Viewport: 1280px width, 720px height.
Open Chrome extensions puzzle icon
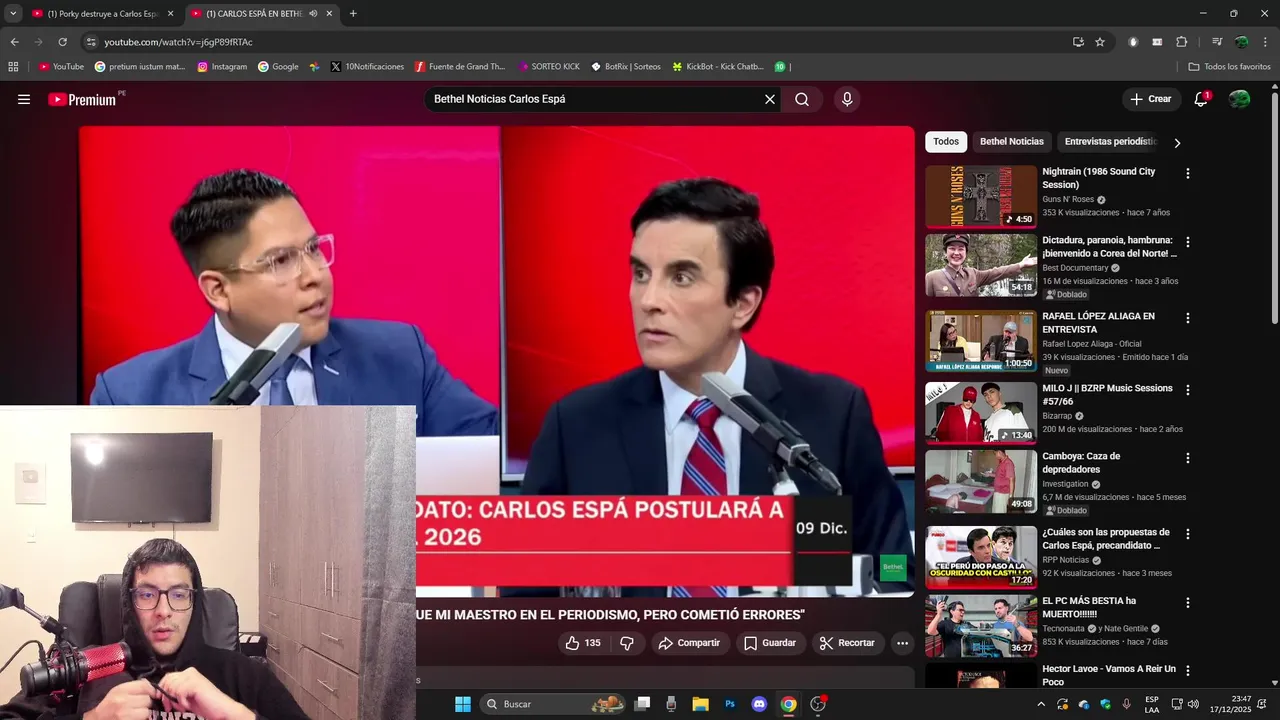click(1181, 42)
